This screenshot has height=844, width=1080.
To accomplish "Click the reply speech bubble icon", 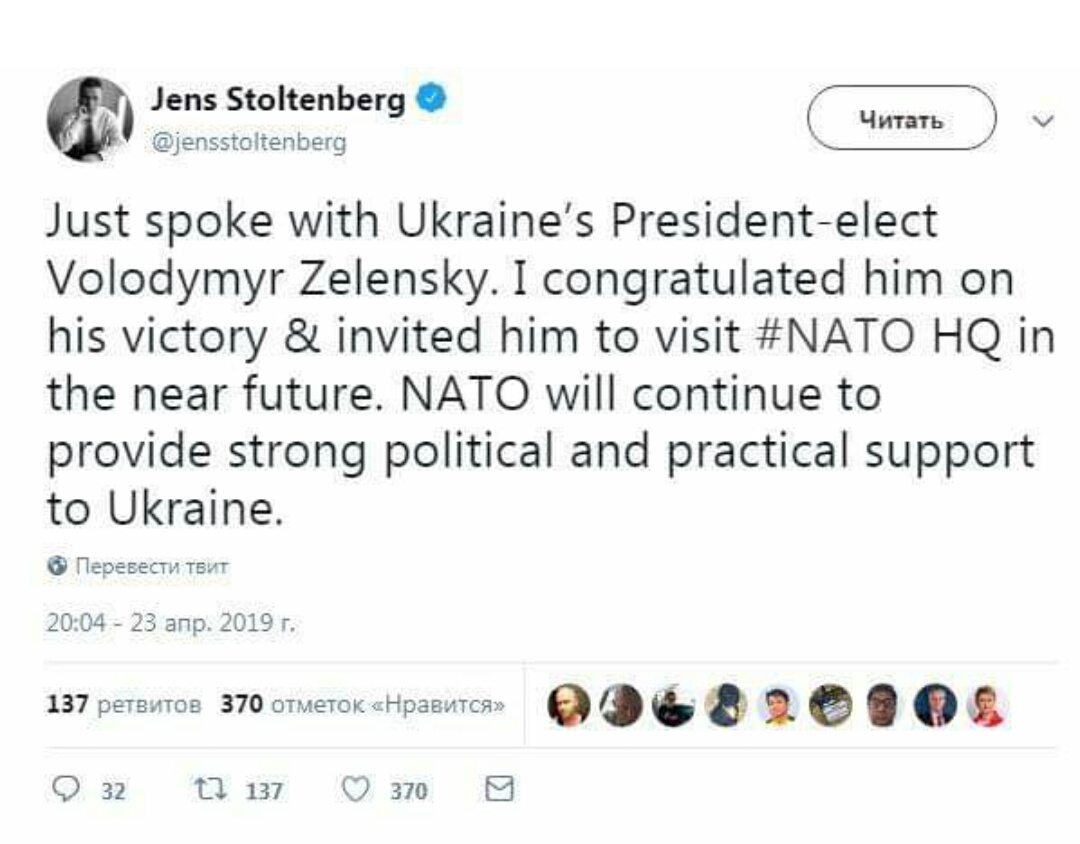I will [x=65, y=789].
